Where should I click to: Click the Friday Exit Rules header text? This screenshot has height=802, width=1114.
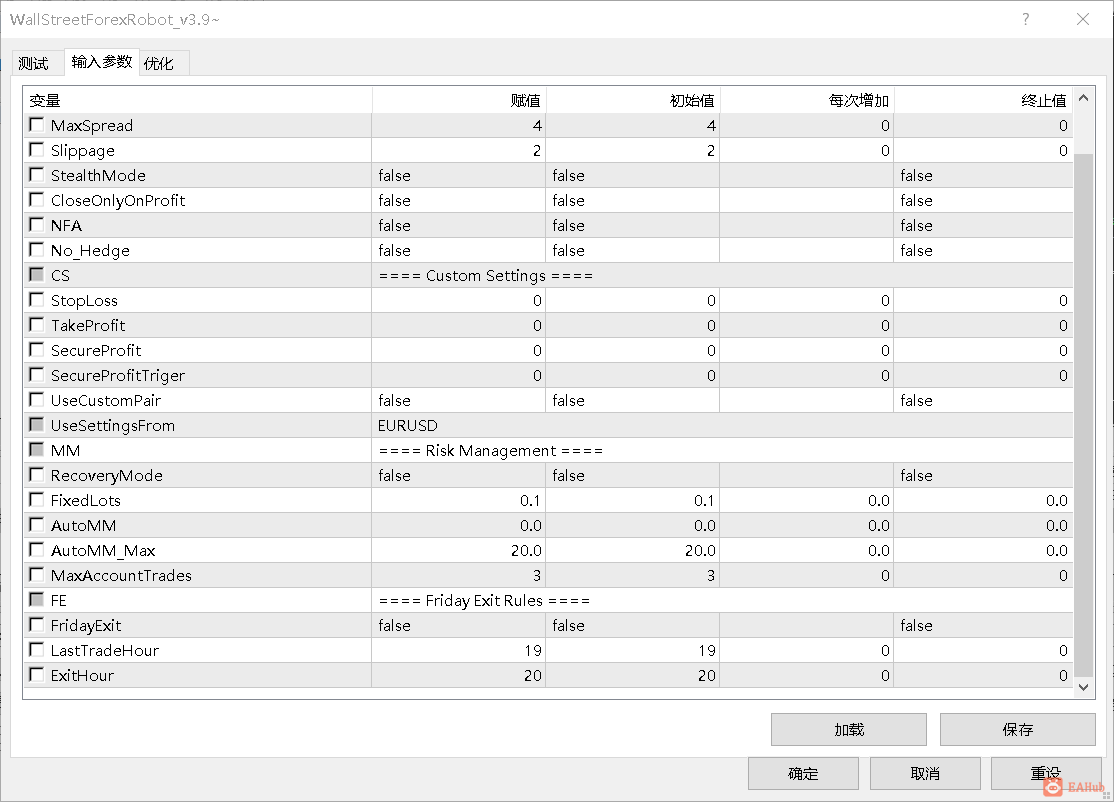(485, 600)
